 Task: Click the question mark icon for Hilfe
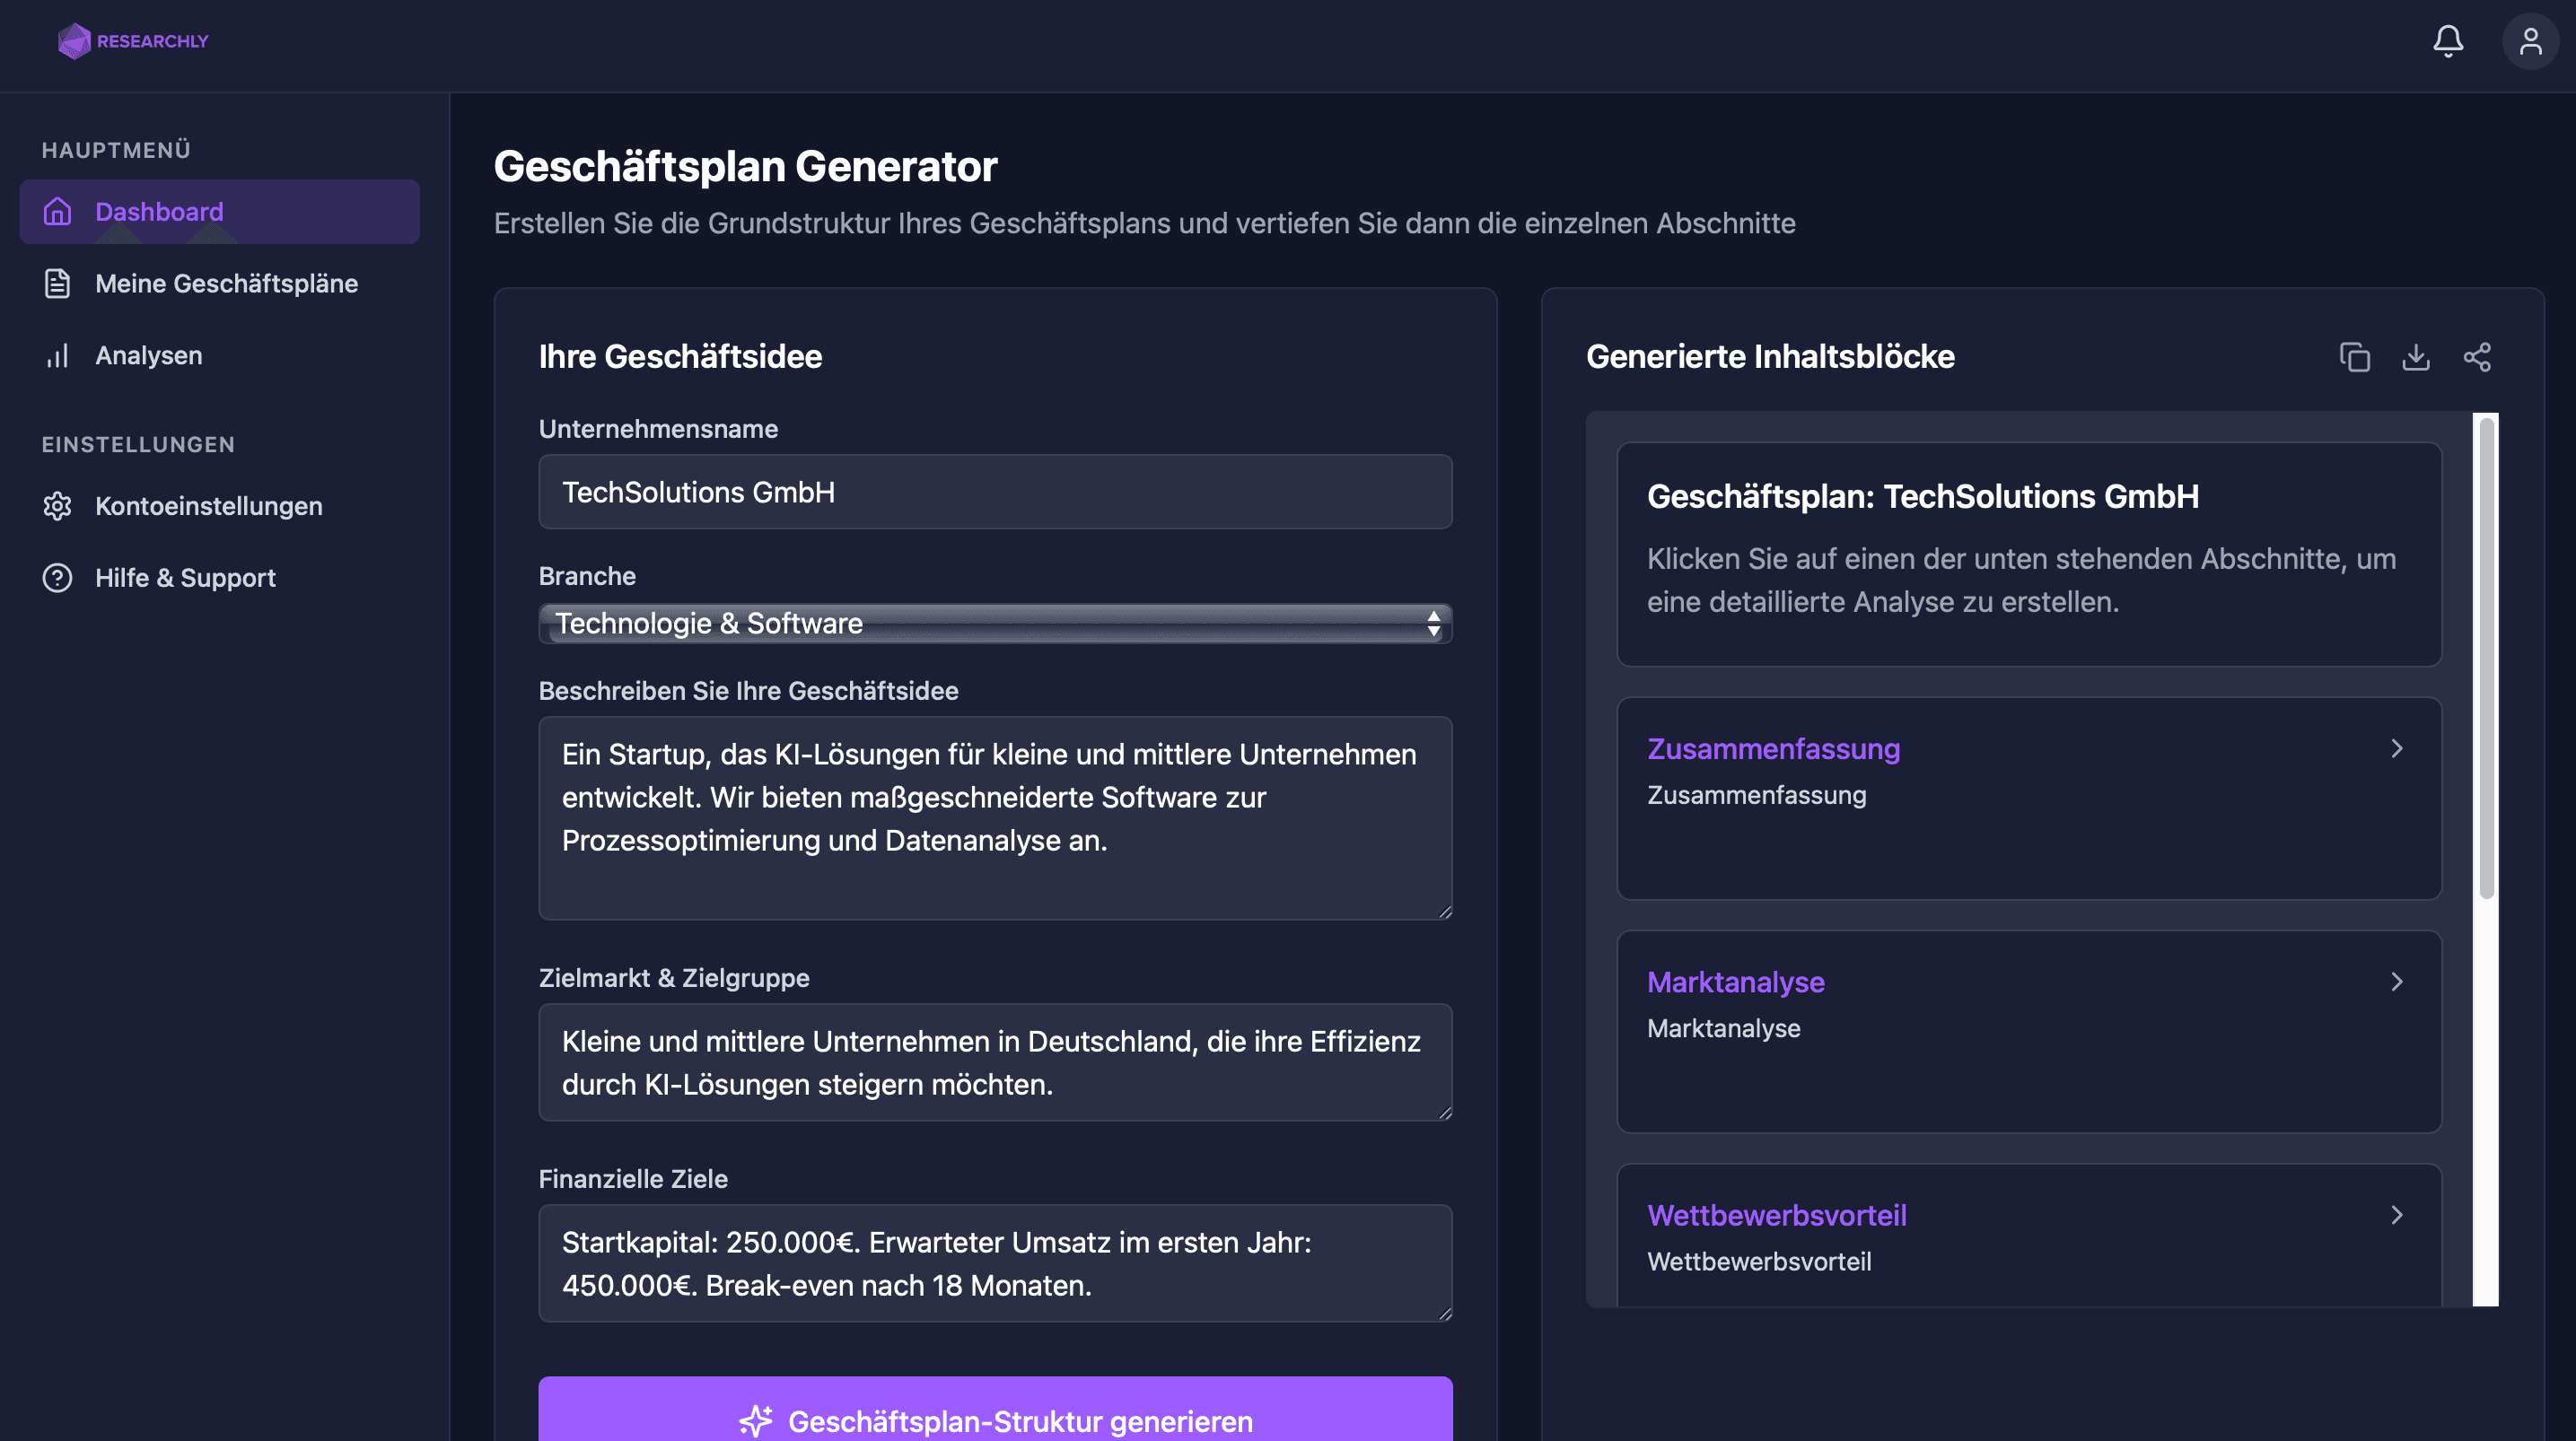[57, 578]
